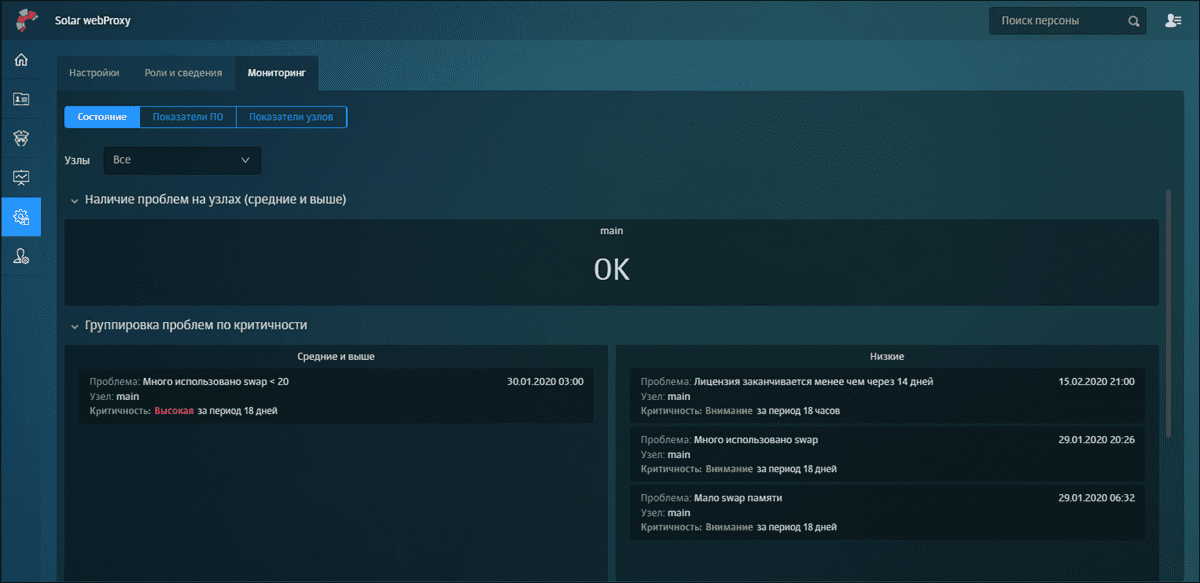Viewport: 1200px width, 583px height.
Task: Select the Состояние view button
Action: pos(102,117)
